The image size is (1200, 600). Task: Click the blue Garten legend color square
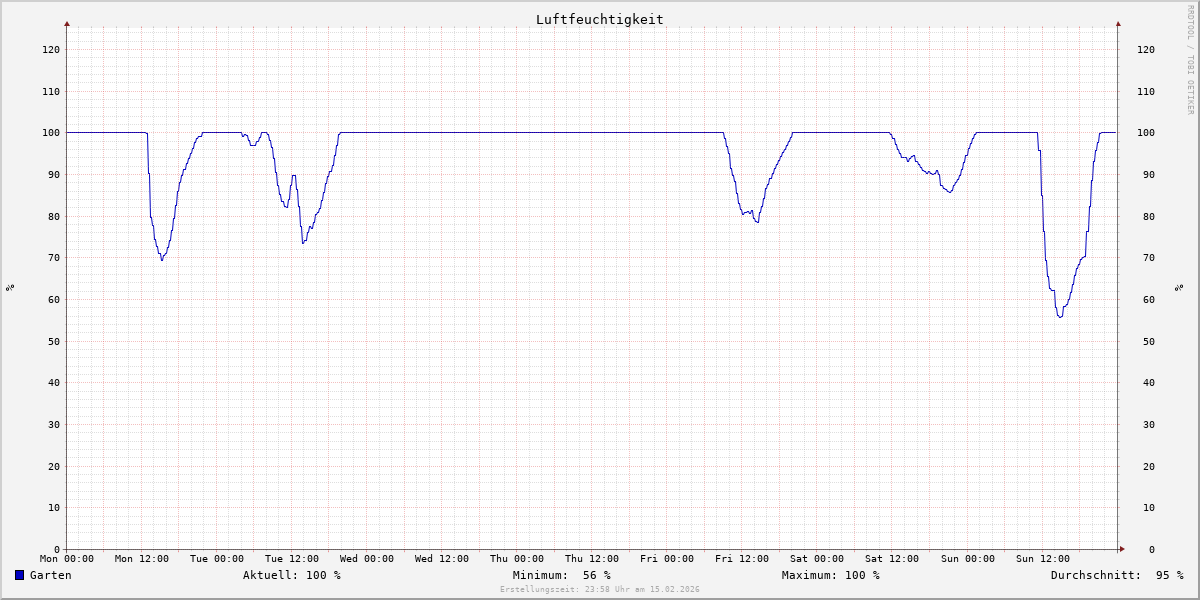click(x=19, y=575)
